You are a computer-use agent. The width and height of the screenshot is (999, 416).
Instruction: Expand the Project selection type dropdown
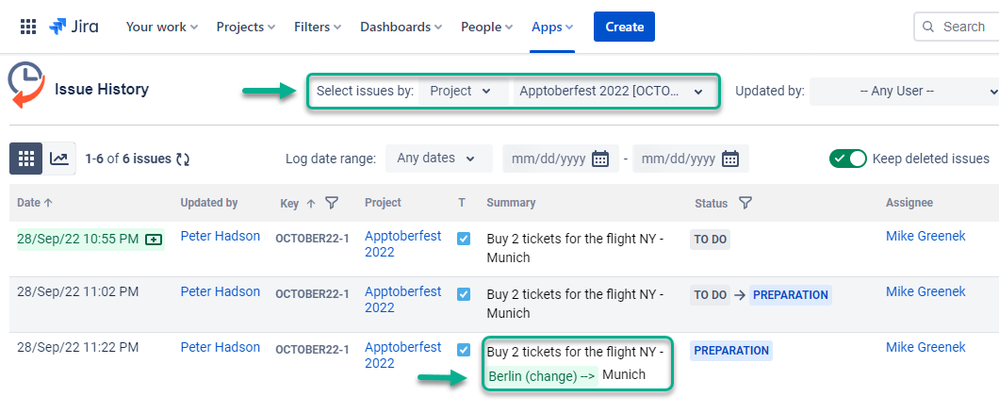click(x=461, y=91)
